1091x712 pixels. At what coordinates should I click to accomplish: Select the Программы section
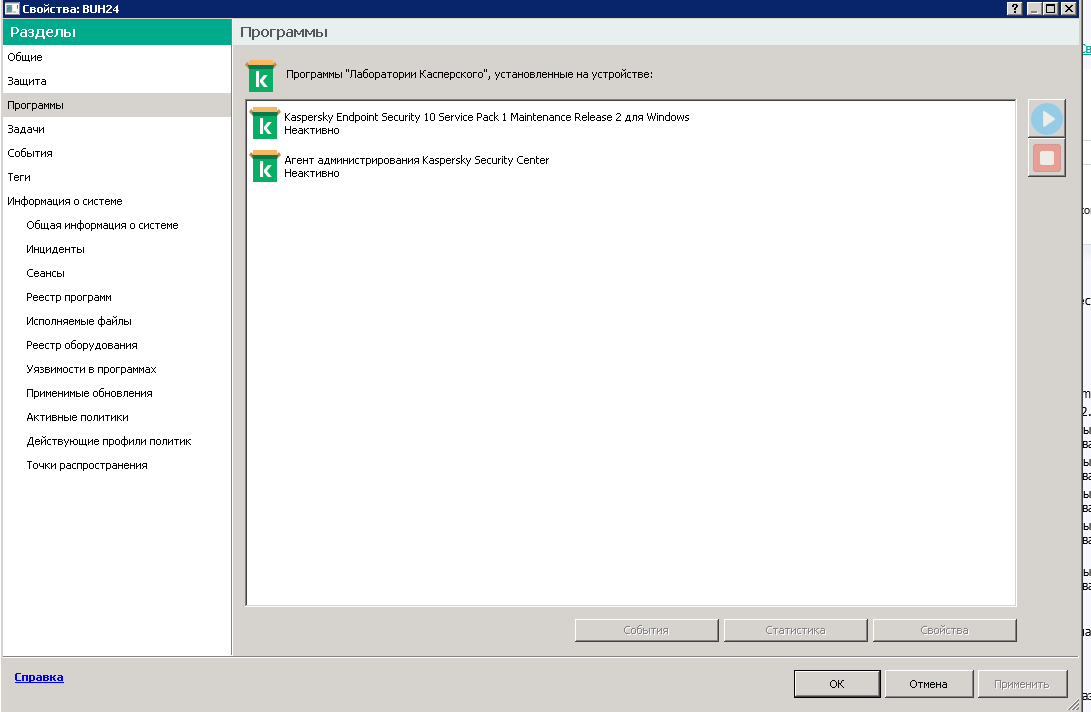(117, 105)
